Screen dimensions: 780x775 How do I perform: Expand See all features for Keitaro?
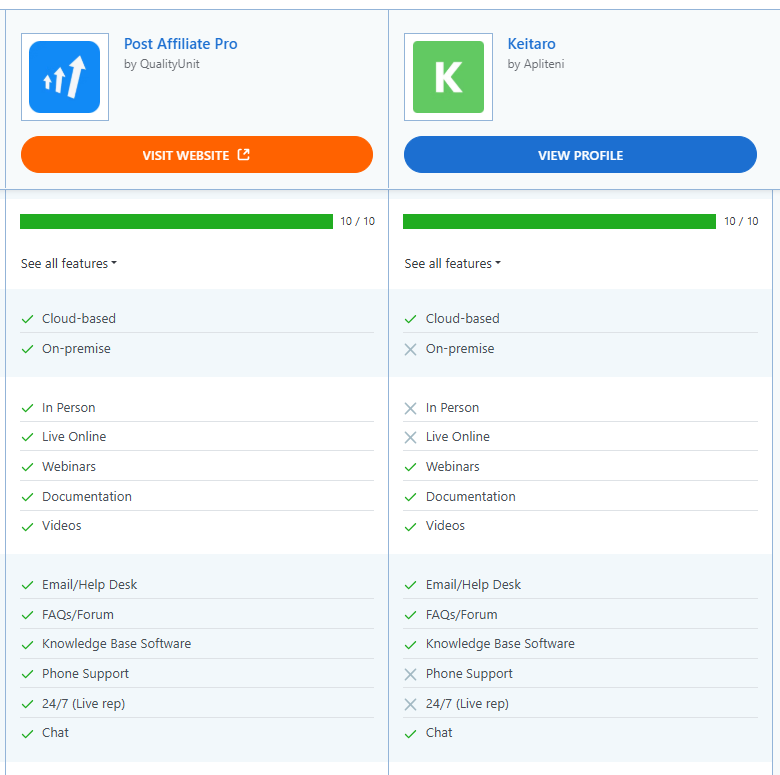click(x=452, y=264)
